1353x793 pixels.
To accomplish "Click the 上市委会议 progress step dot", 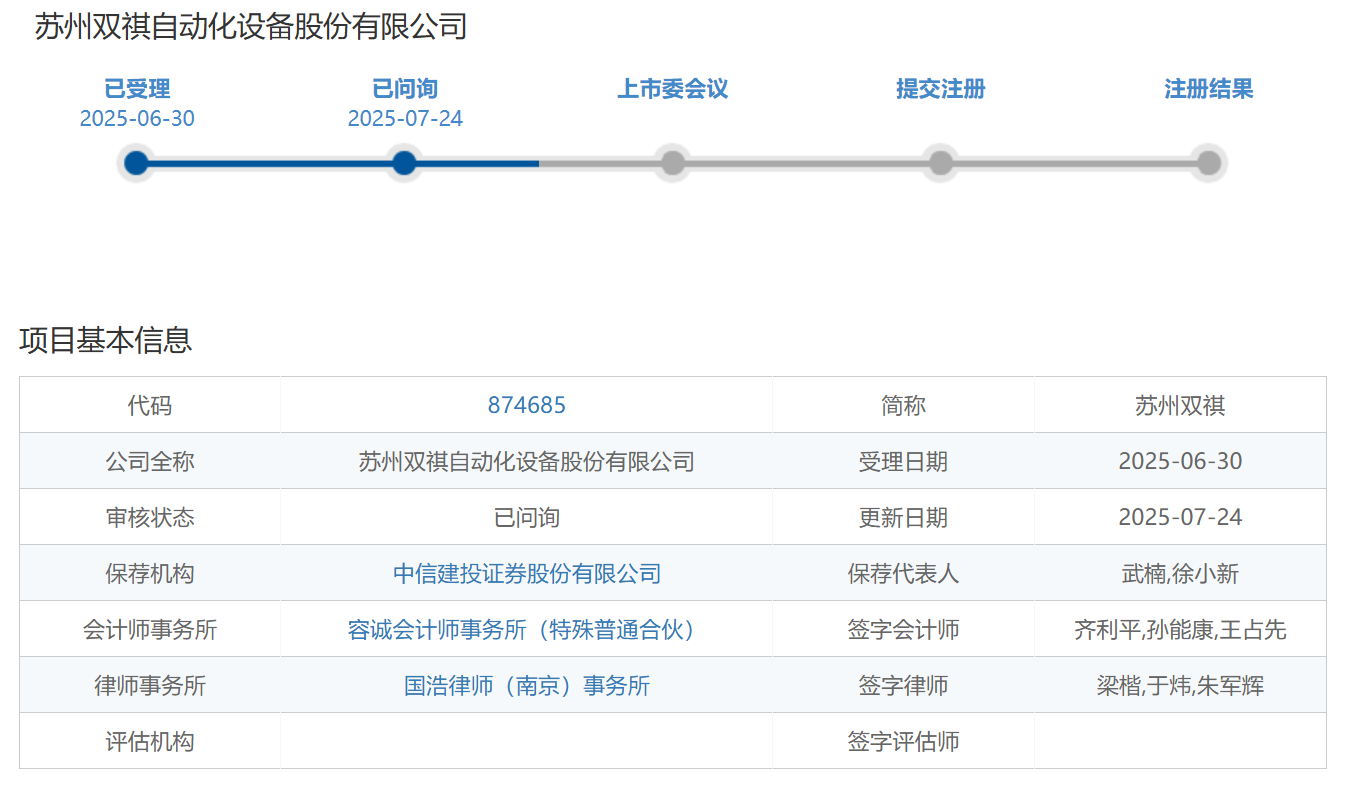I will tap(673, 163).
